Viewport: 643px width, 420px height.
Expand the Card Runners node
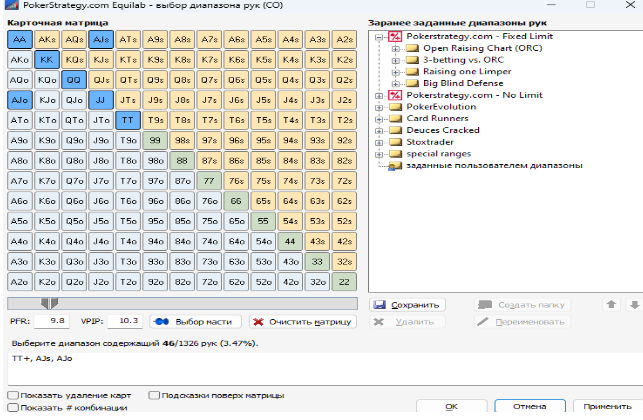tap(379, 119)
